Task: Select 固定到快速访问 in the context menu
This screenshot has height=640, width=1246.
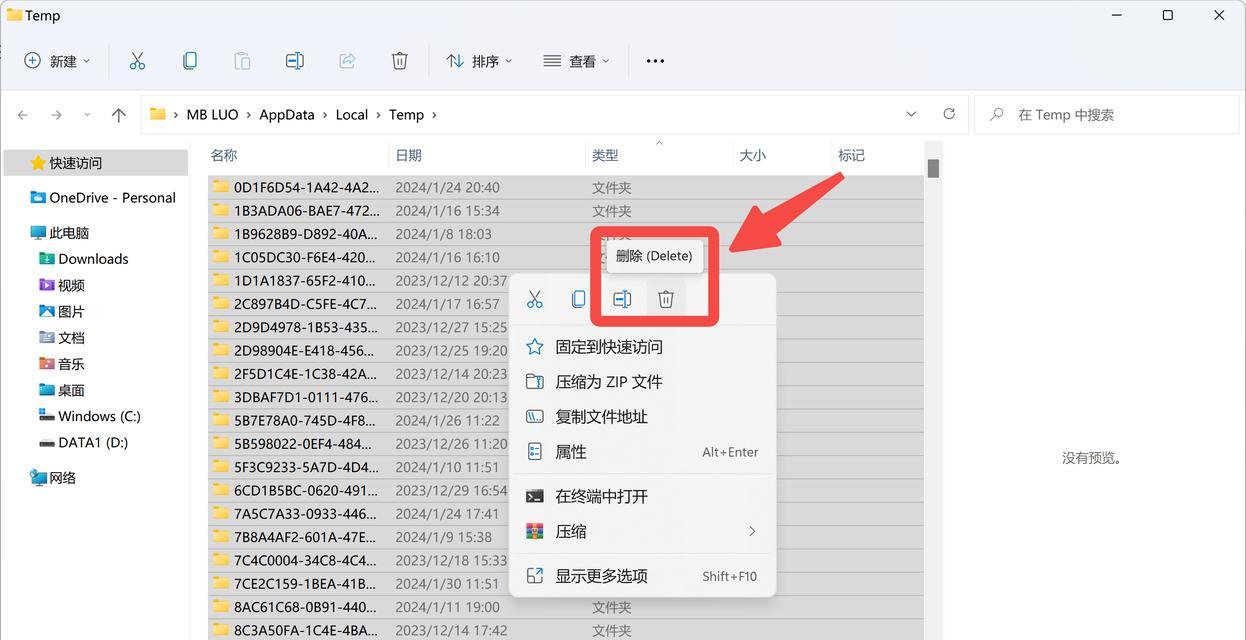Action: coord(642,347)
